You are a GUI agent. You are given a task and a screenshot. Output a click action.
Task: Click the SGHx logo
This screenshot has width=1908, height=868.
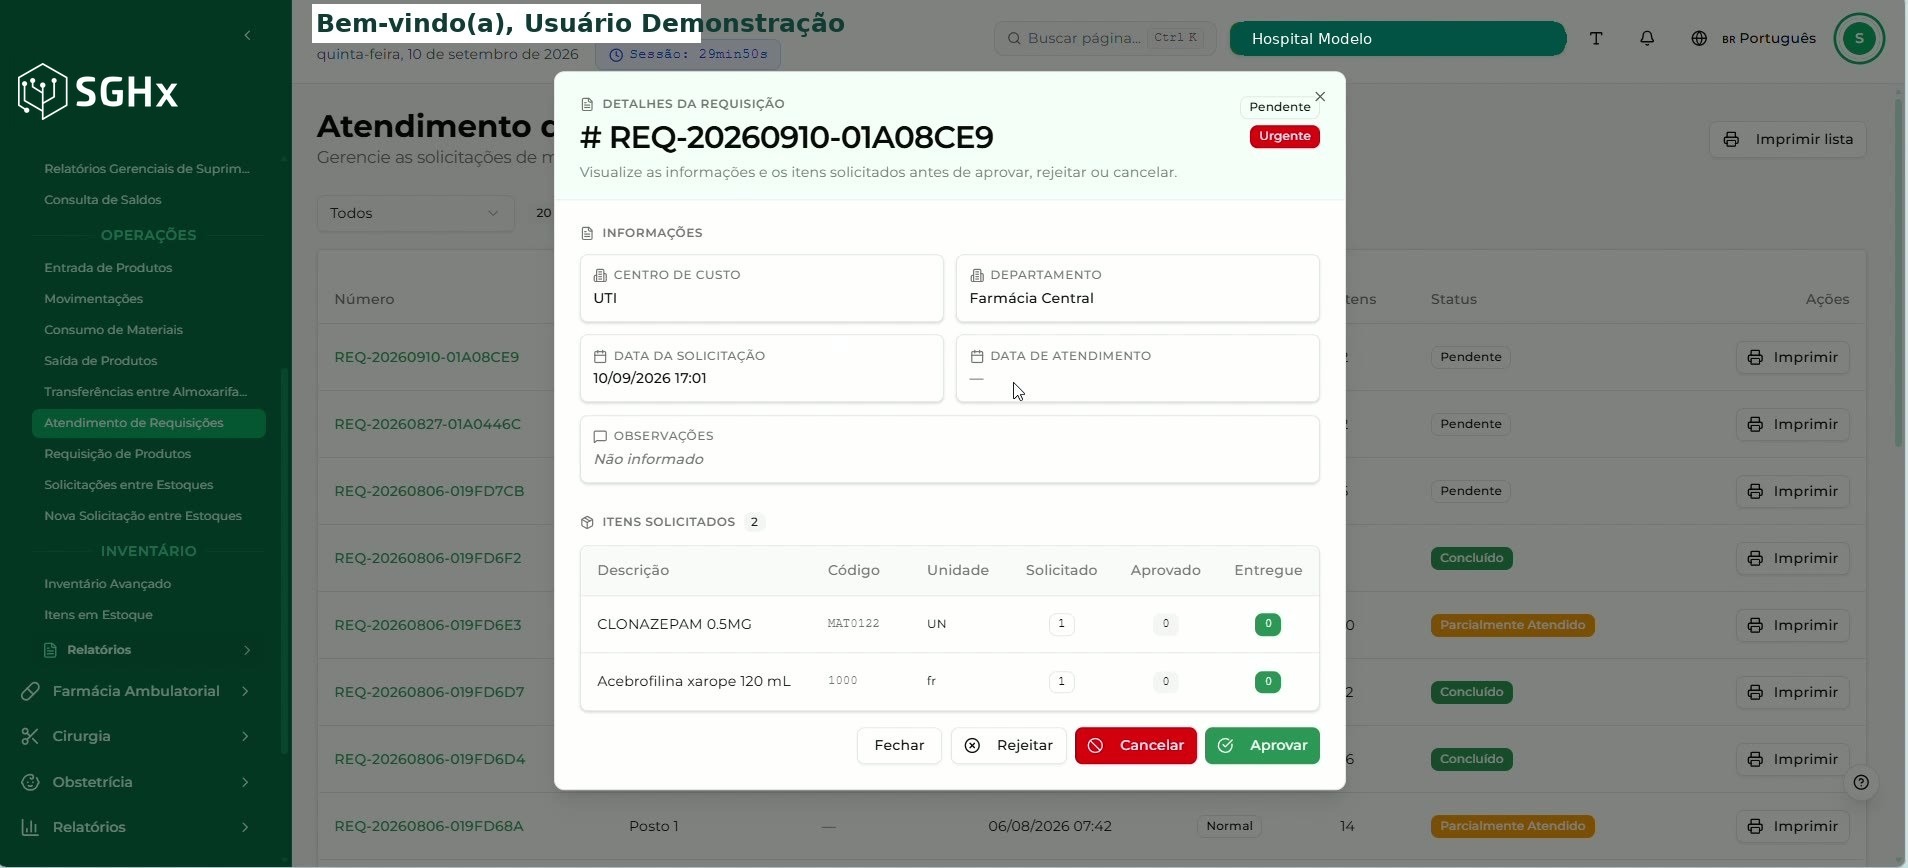(98, 92)
